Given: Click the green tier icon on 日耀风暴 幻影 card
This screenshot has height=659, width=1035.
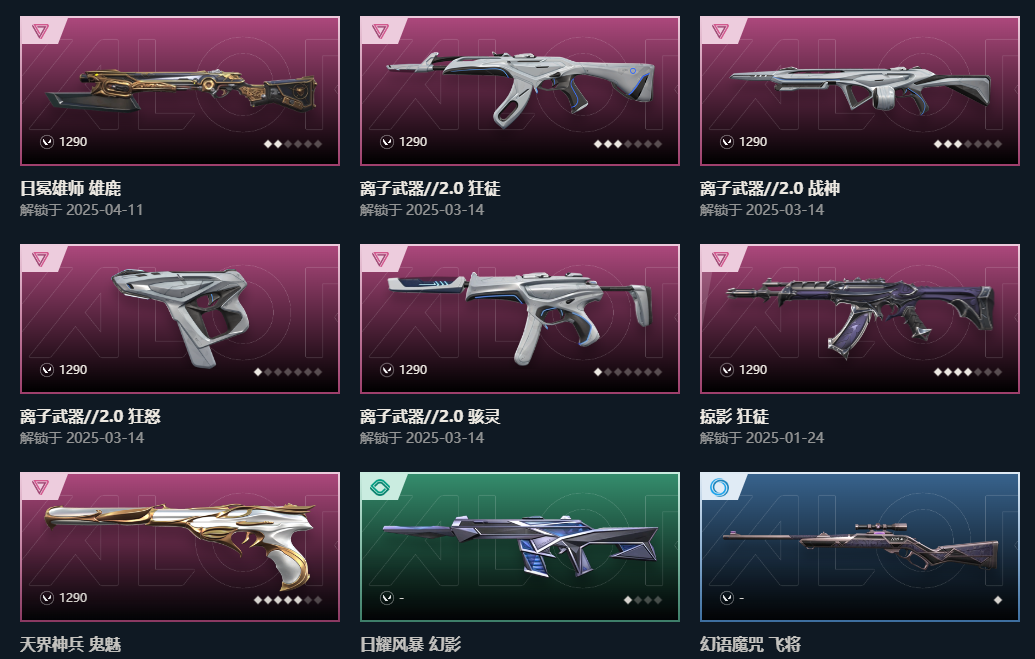Looking at the screenshot, I should coord(380,487).
